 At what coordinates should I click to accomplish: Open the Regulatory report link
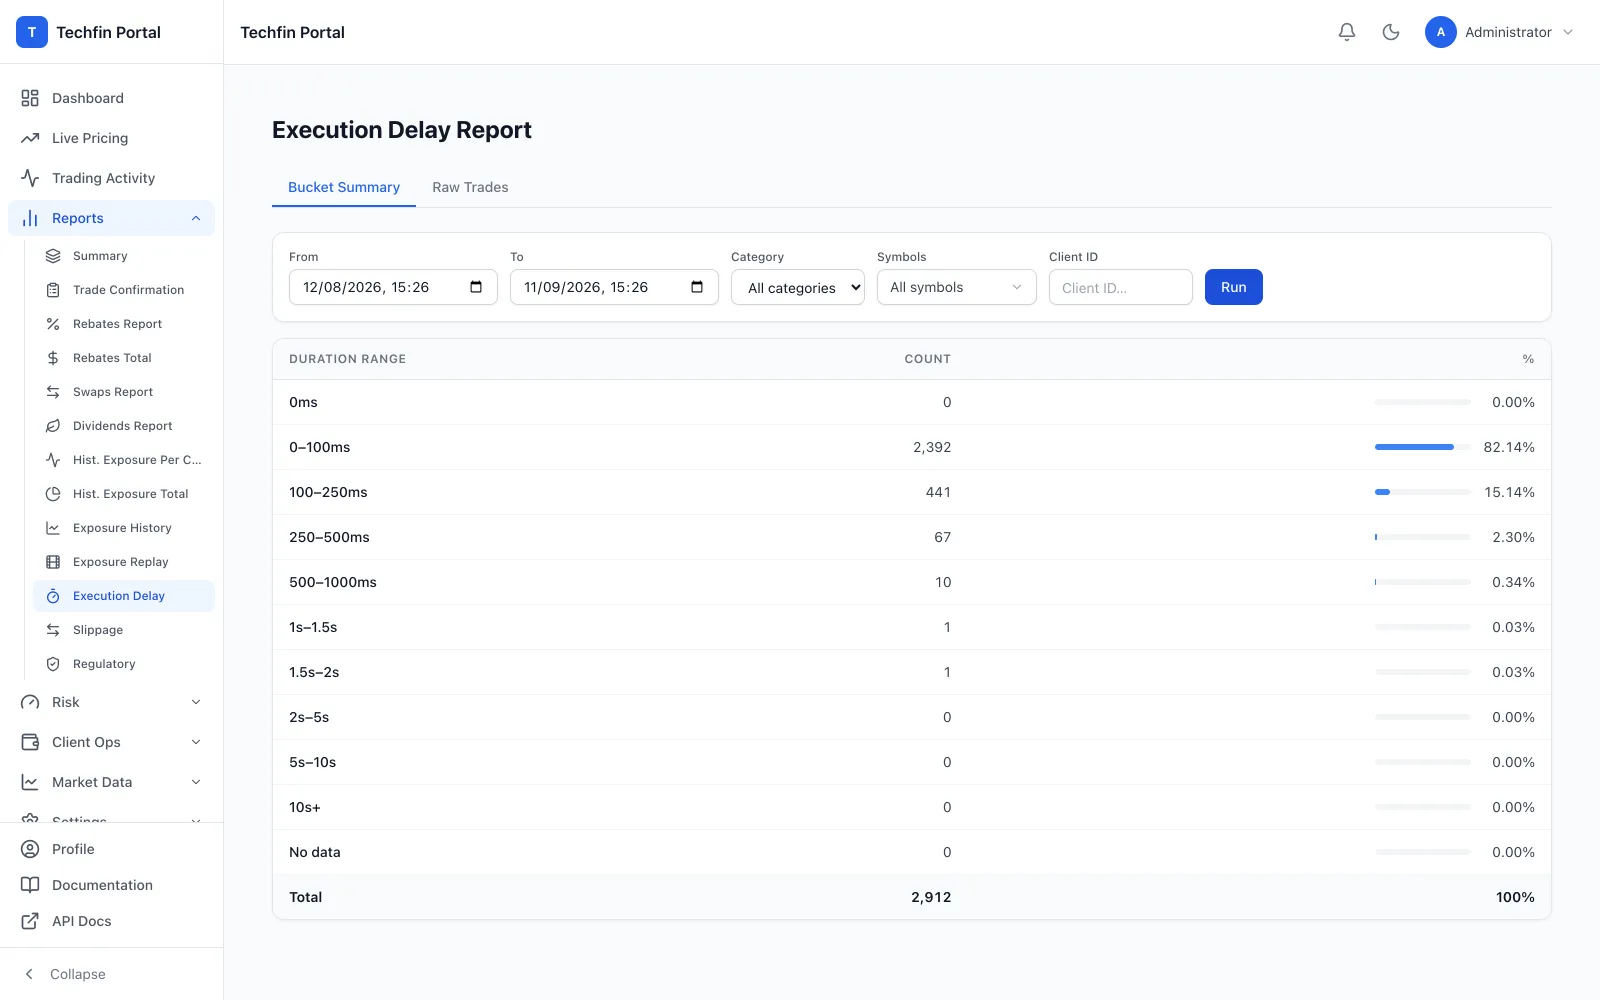click(x=124, y=664)
